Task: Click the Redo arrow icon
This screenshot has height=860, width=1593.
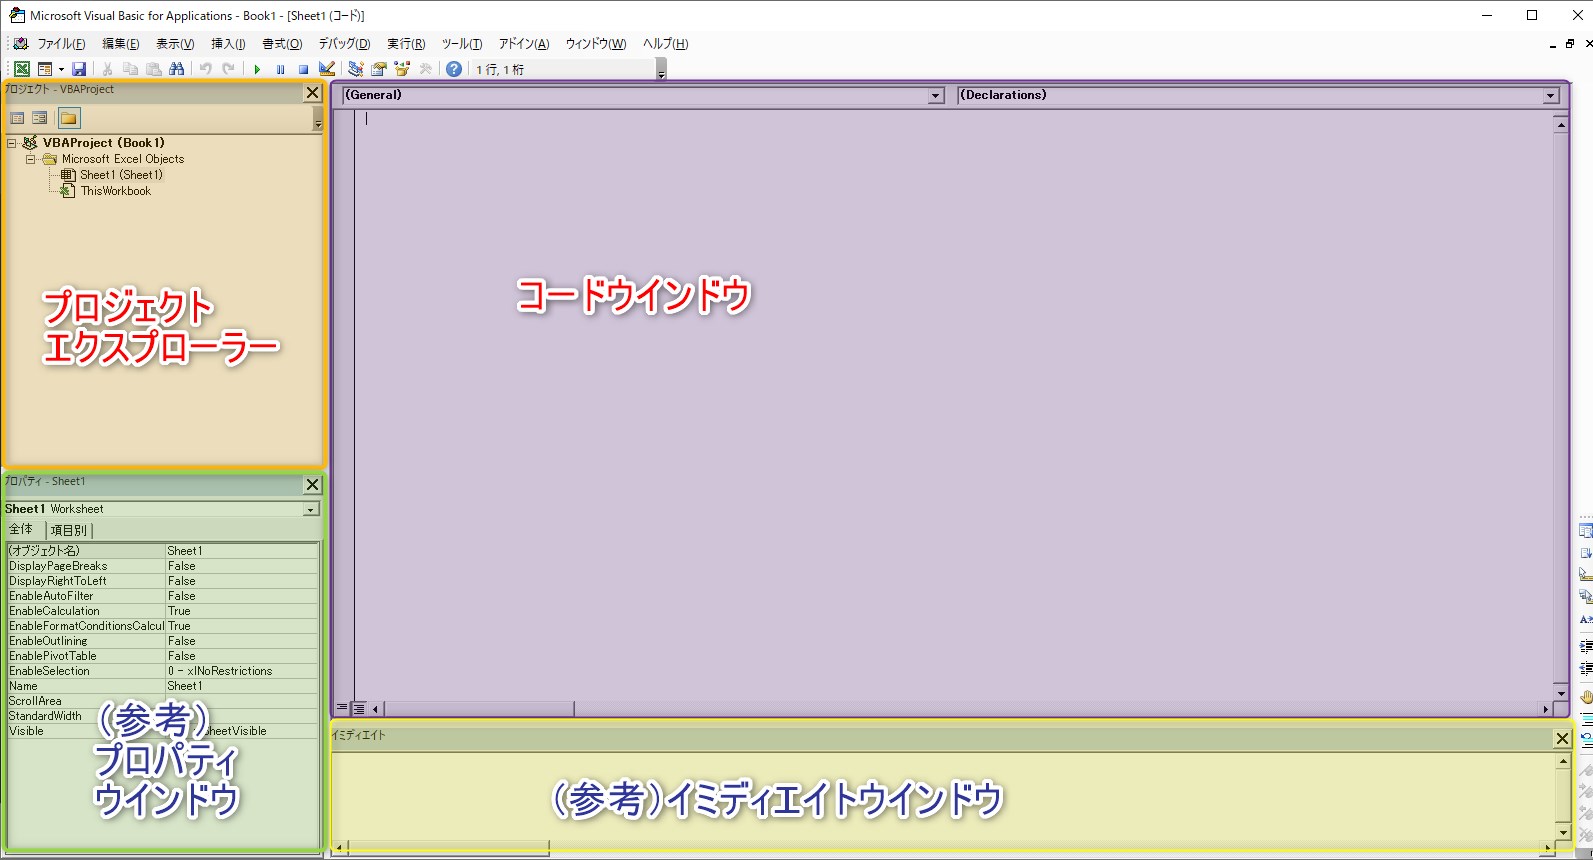Action: coord(228,69)
